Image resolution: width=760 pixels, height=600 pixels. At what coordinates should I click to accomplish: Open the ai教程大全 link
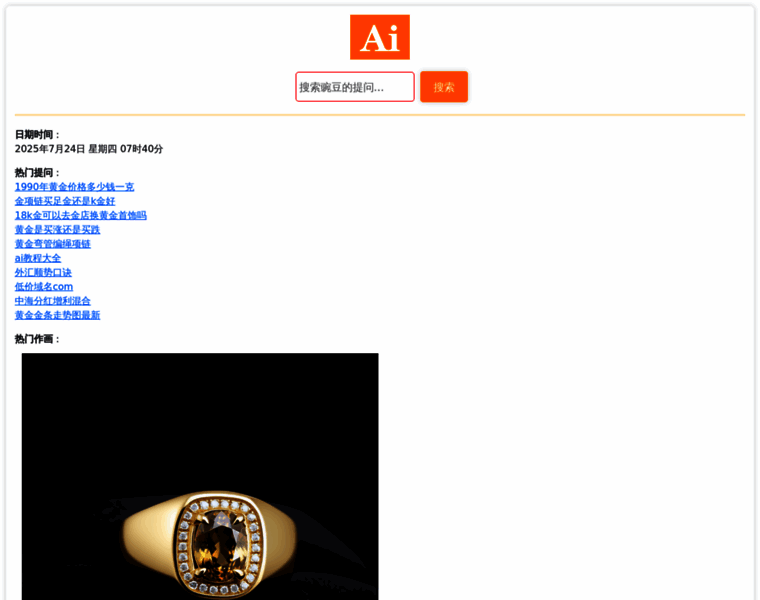[x=38, y=258]
